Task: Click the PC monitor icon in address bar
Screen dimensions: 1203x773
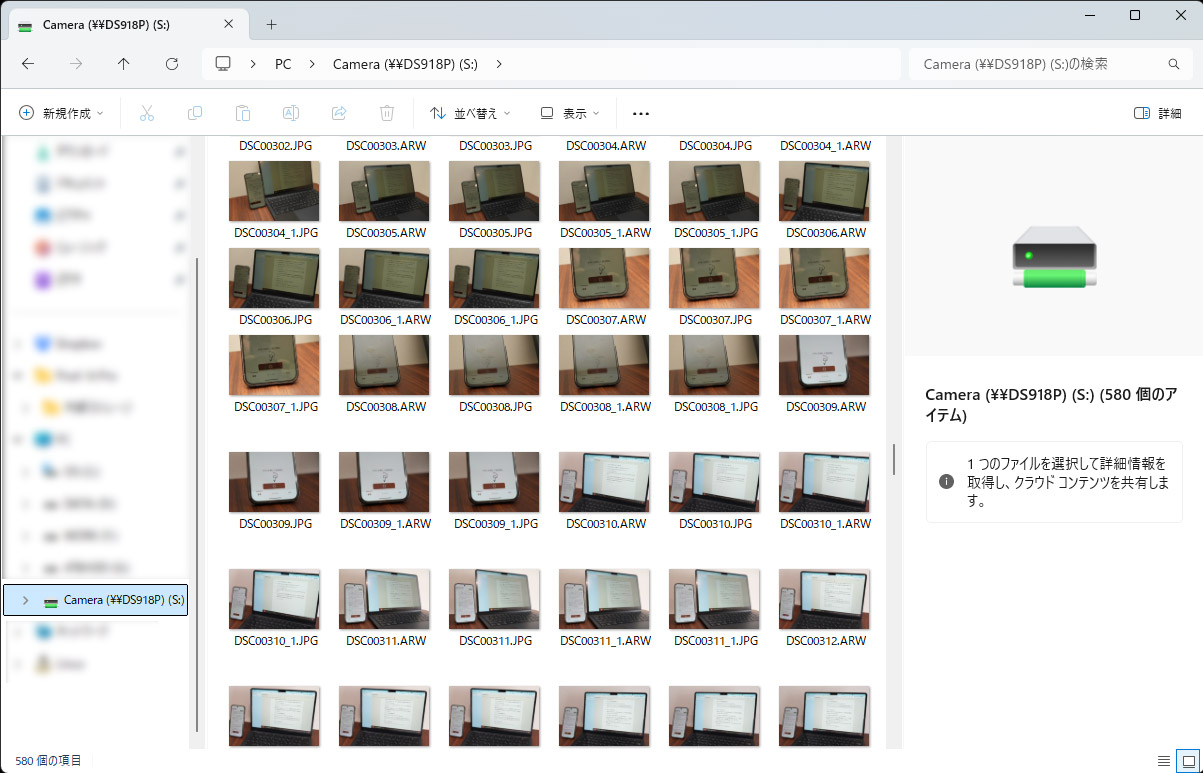Action: point(223,64)
